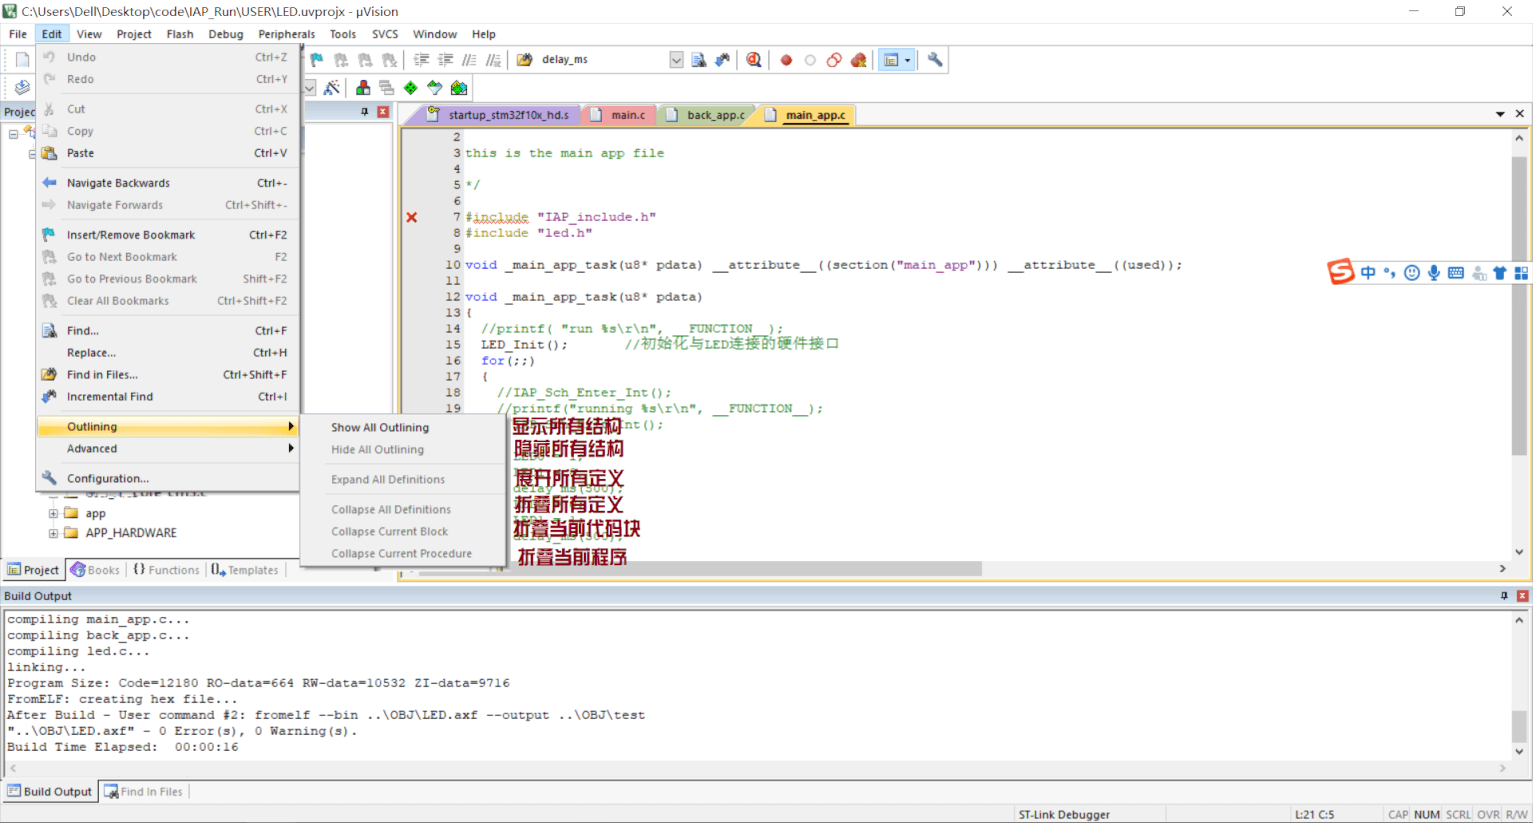Click the File Extensions, Books and Environment icon
Image resolution: width=1536 pixels, height=830 pixels.
click(x=363, y=88)
